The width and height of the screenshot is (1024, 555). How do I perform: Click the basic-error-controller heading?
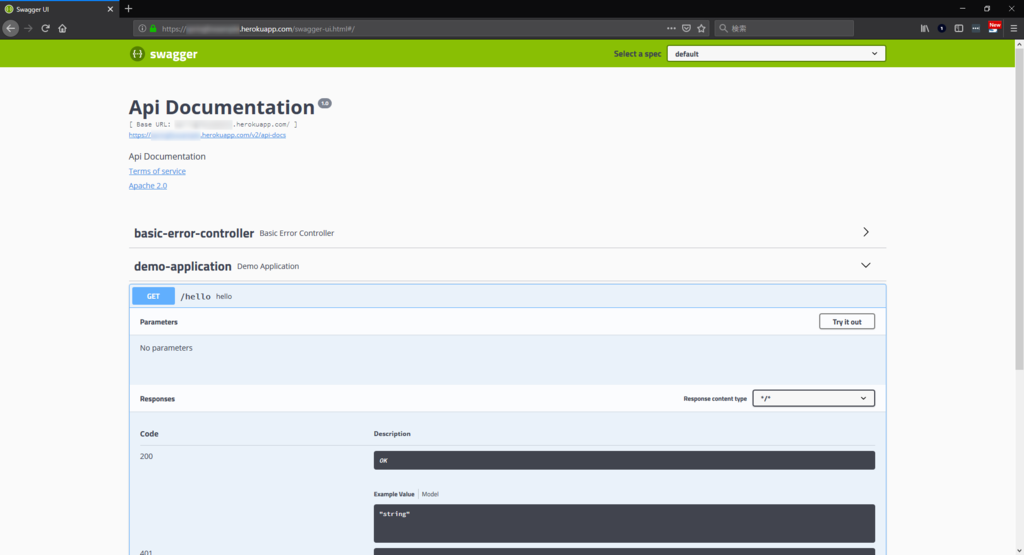[x=194, y=233]
